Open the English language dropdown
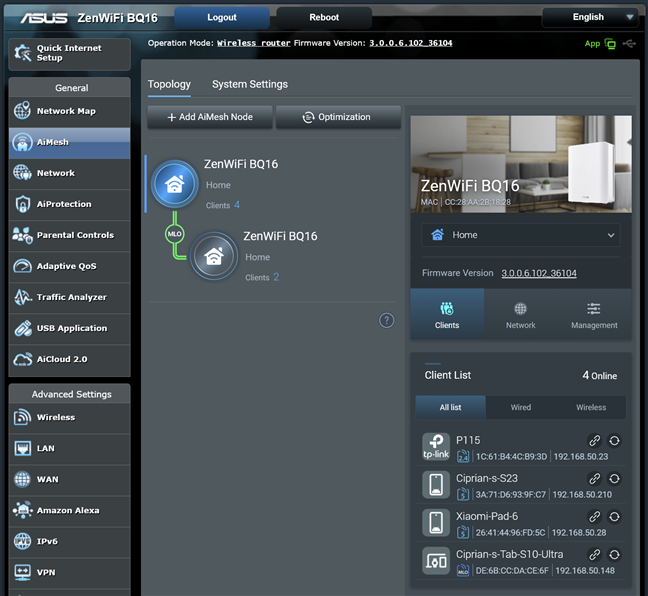Viewport: 648px width, 596px height. pyautogui.click(x=590, y=17)
